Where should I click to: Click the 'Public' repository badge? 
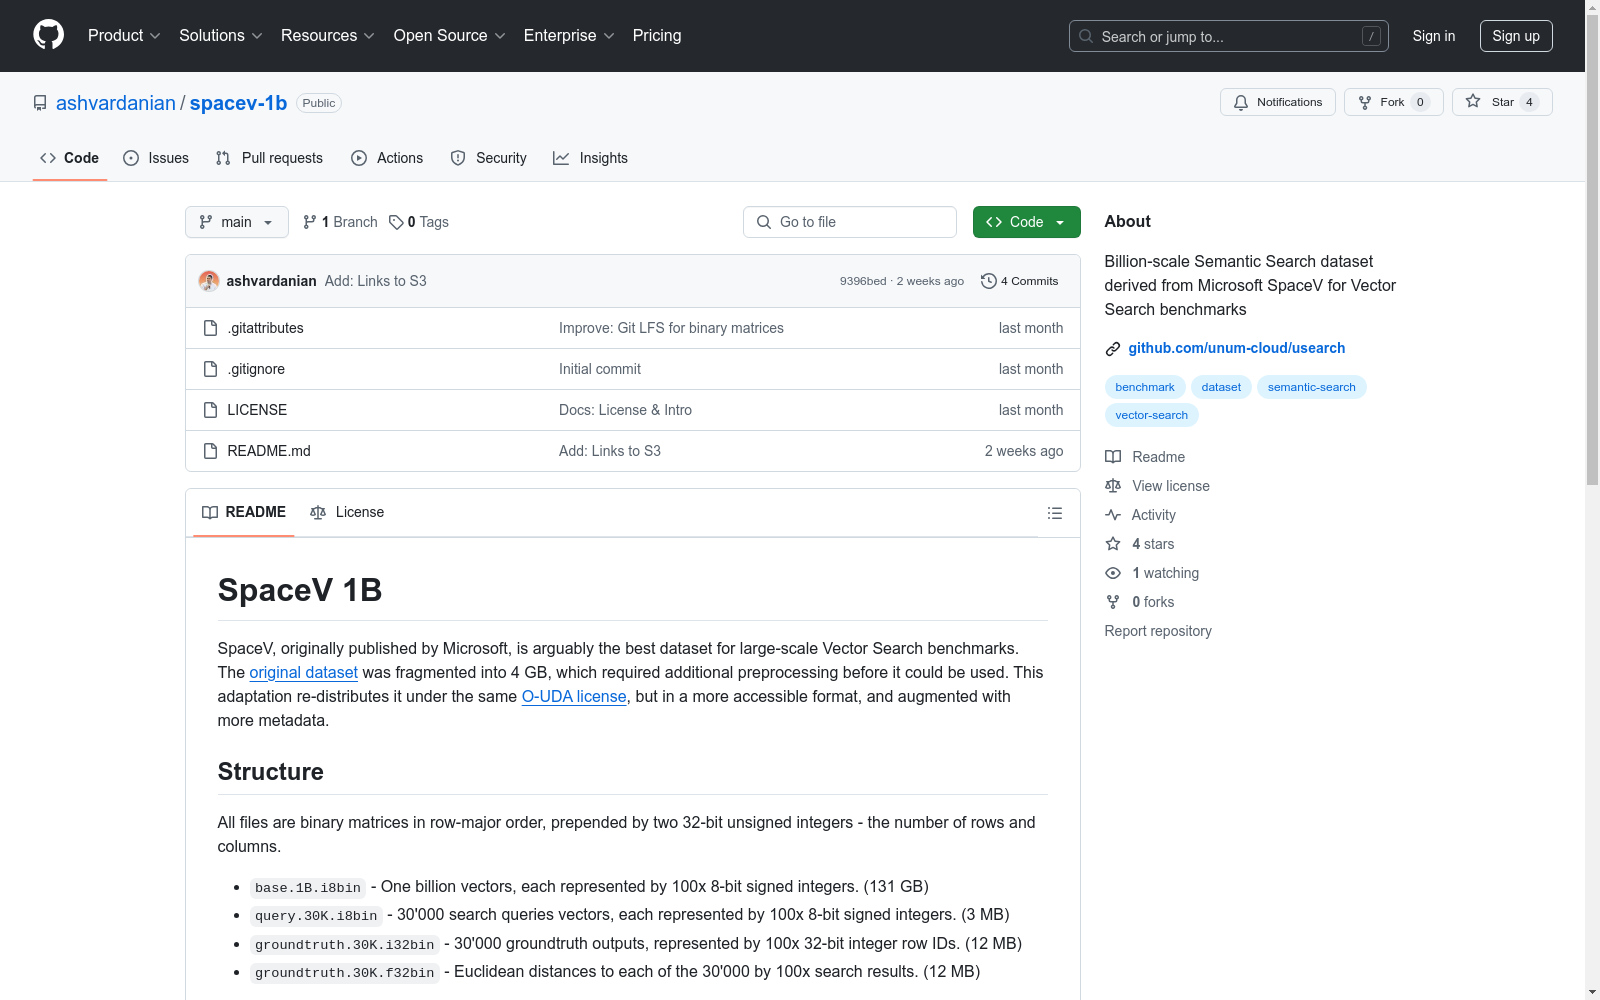(x=319, y=103)
